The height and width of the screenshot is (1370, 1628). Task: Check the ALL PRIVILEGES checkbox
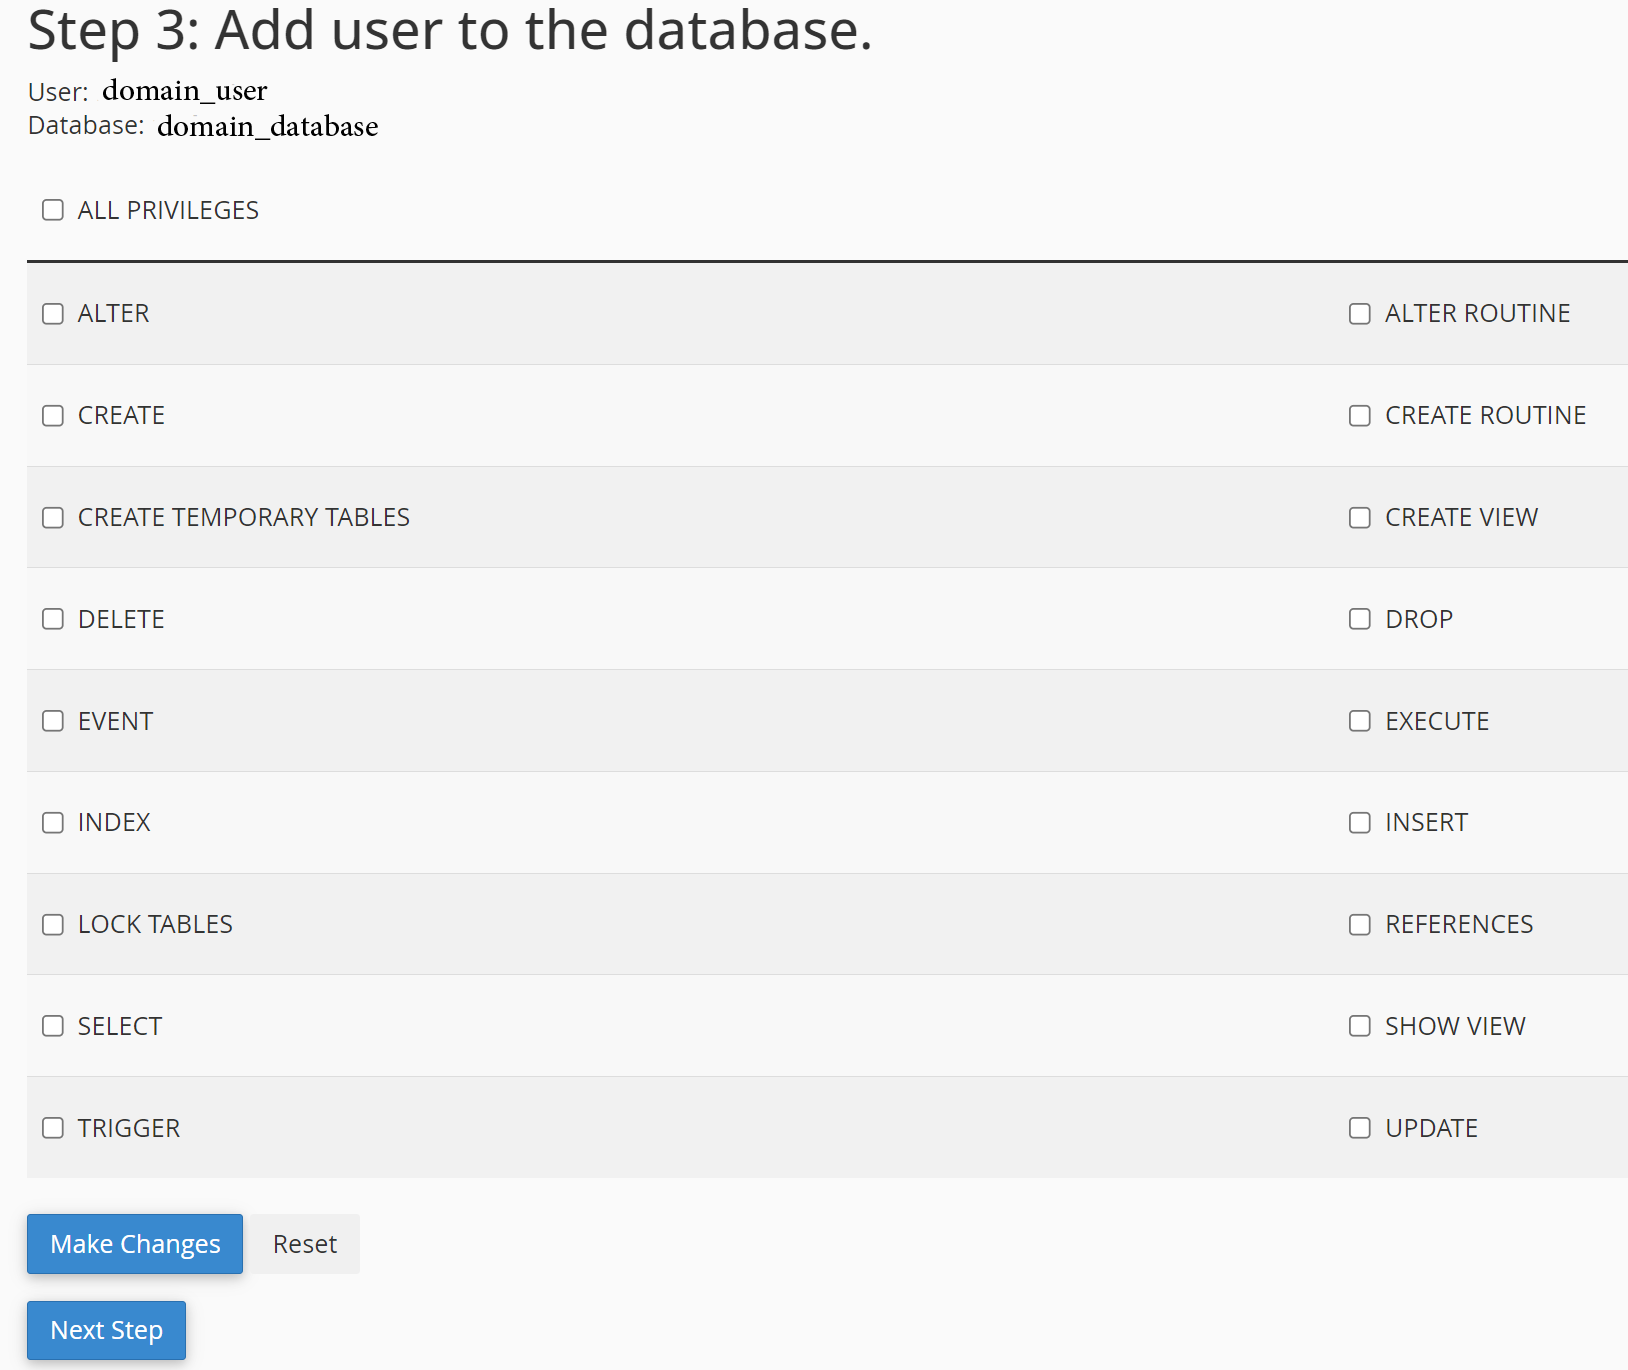point(53,210)
